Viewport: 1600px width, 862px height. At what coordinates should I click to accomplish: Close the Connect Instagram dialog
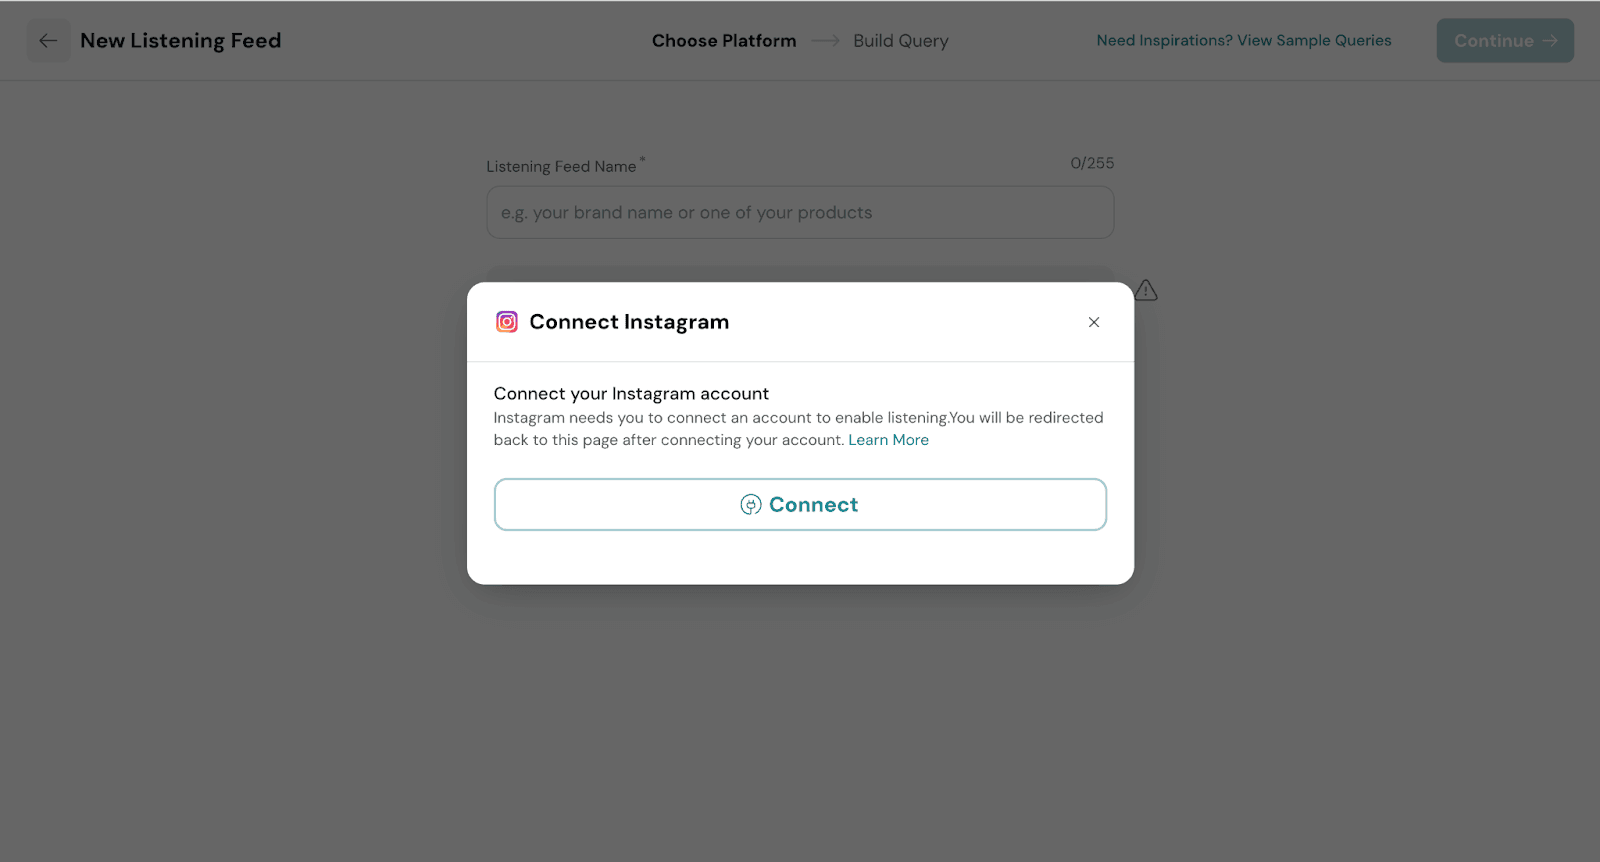[1094, 322]
